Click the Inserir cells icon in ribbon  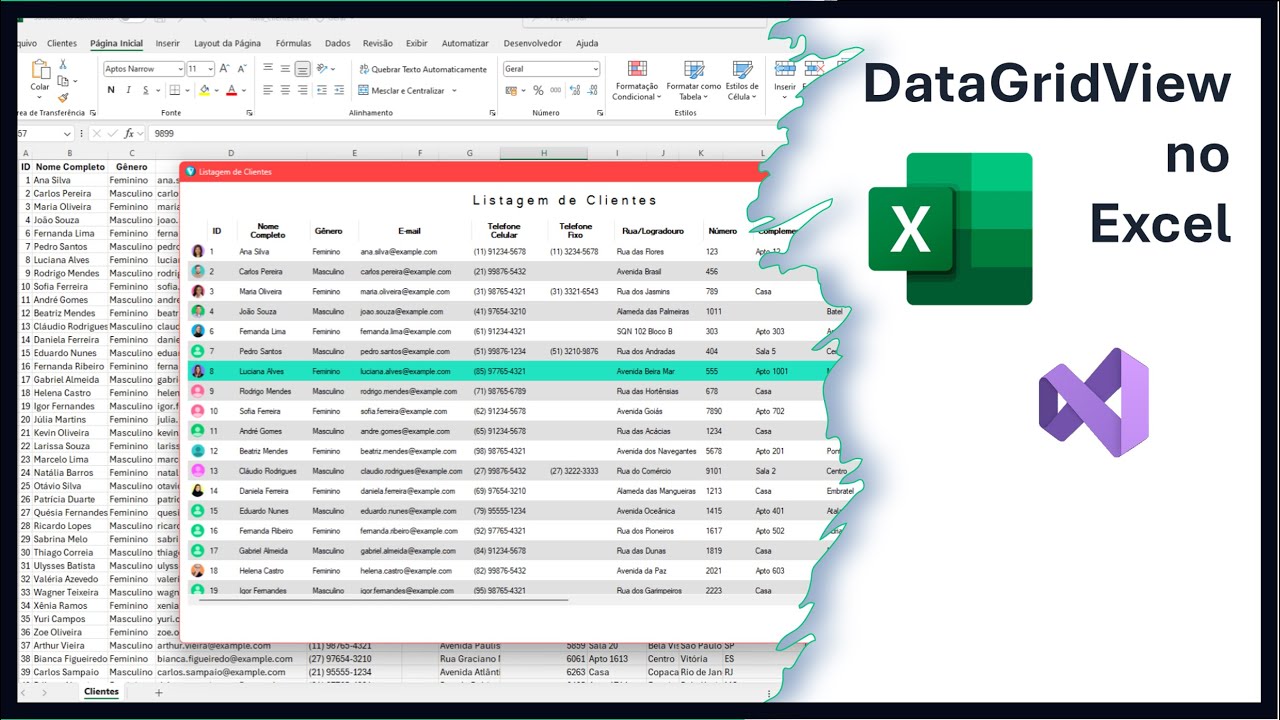(785, 68)
